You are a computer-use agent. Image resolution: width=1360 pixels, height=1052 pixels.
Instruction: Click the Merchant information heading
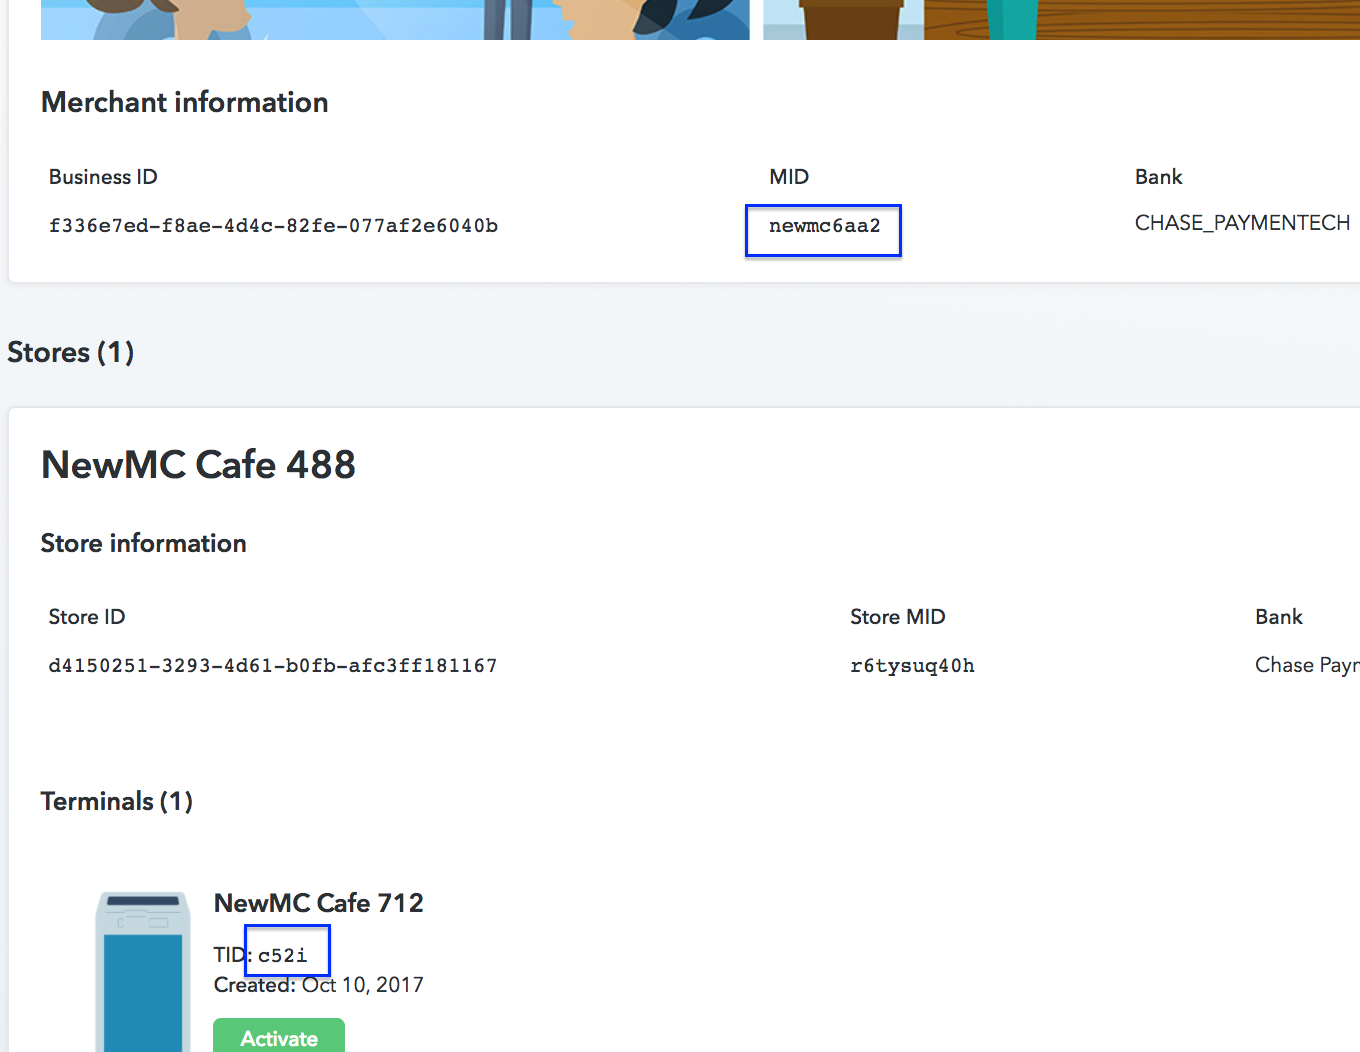185,102
